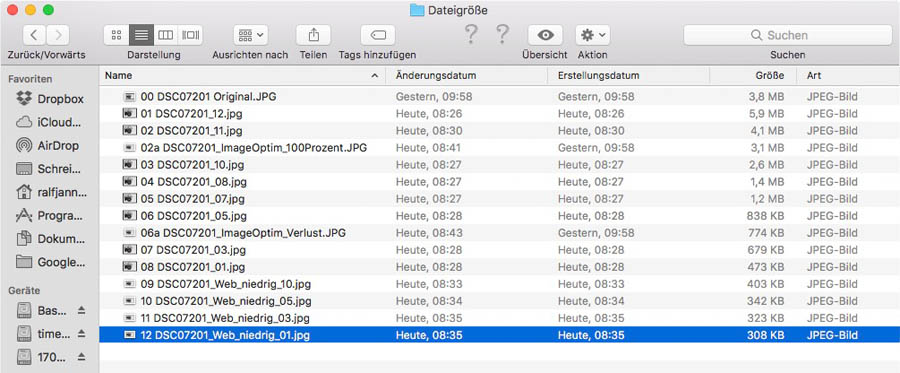900x373 pixels.
Task: Open Progra... applications in the sidebar
Action: coord(49,216)
